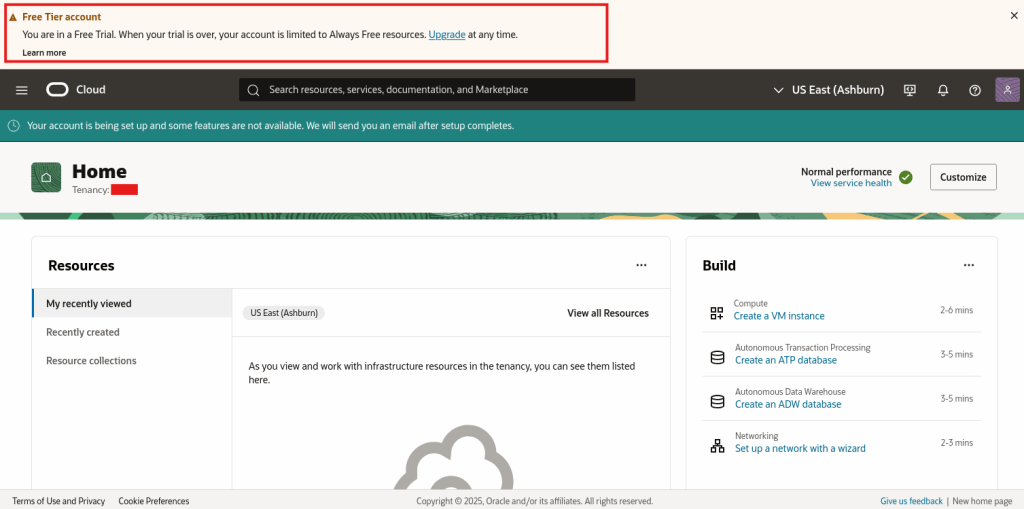Click the clock icon in setup banner
The width and height of the screenshot is (1024, 509).
pyautogui.click(x=13, y=125)
